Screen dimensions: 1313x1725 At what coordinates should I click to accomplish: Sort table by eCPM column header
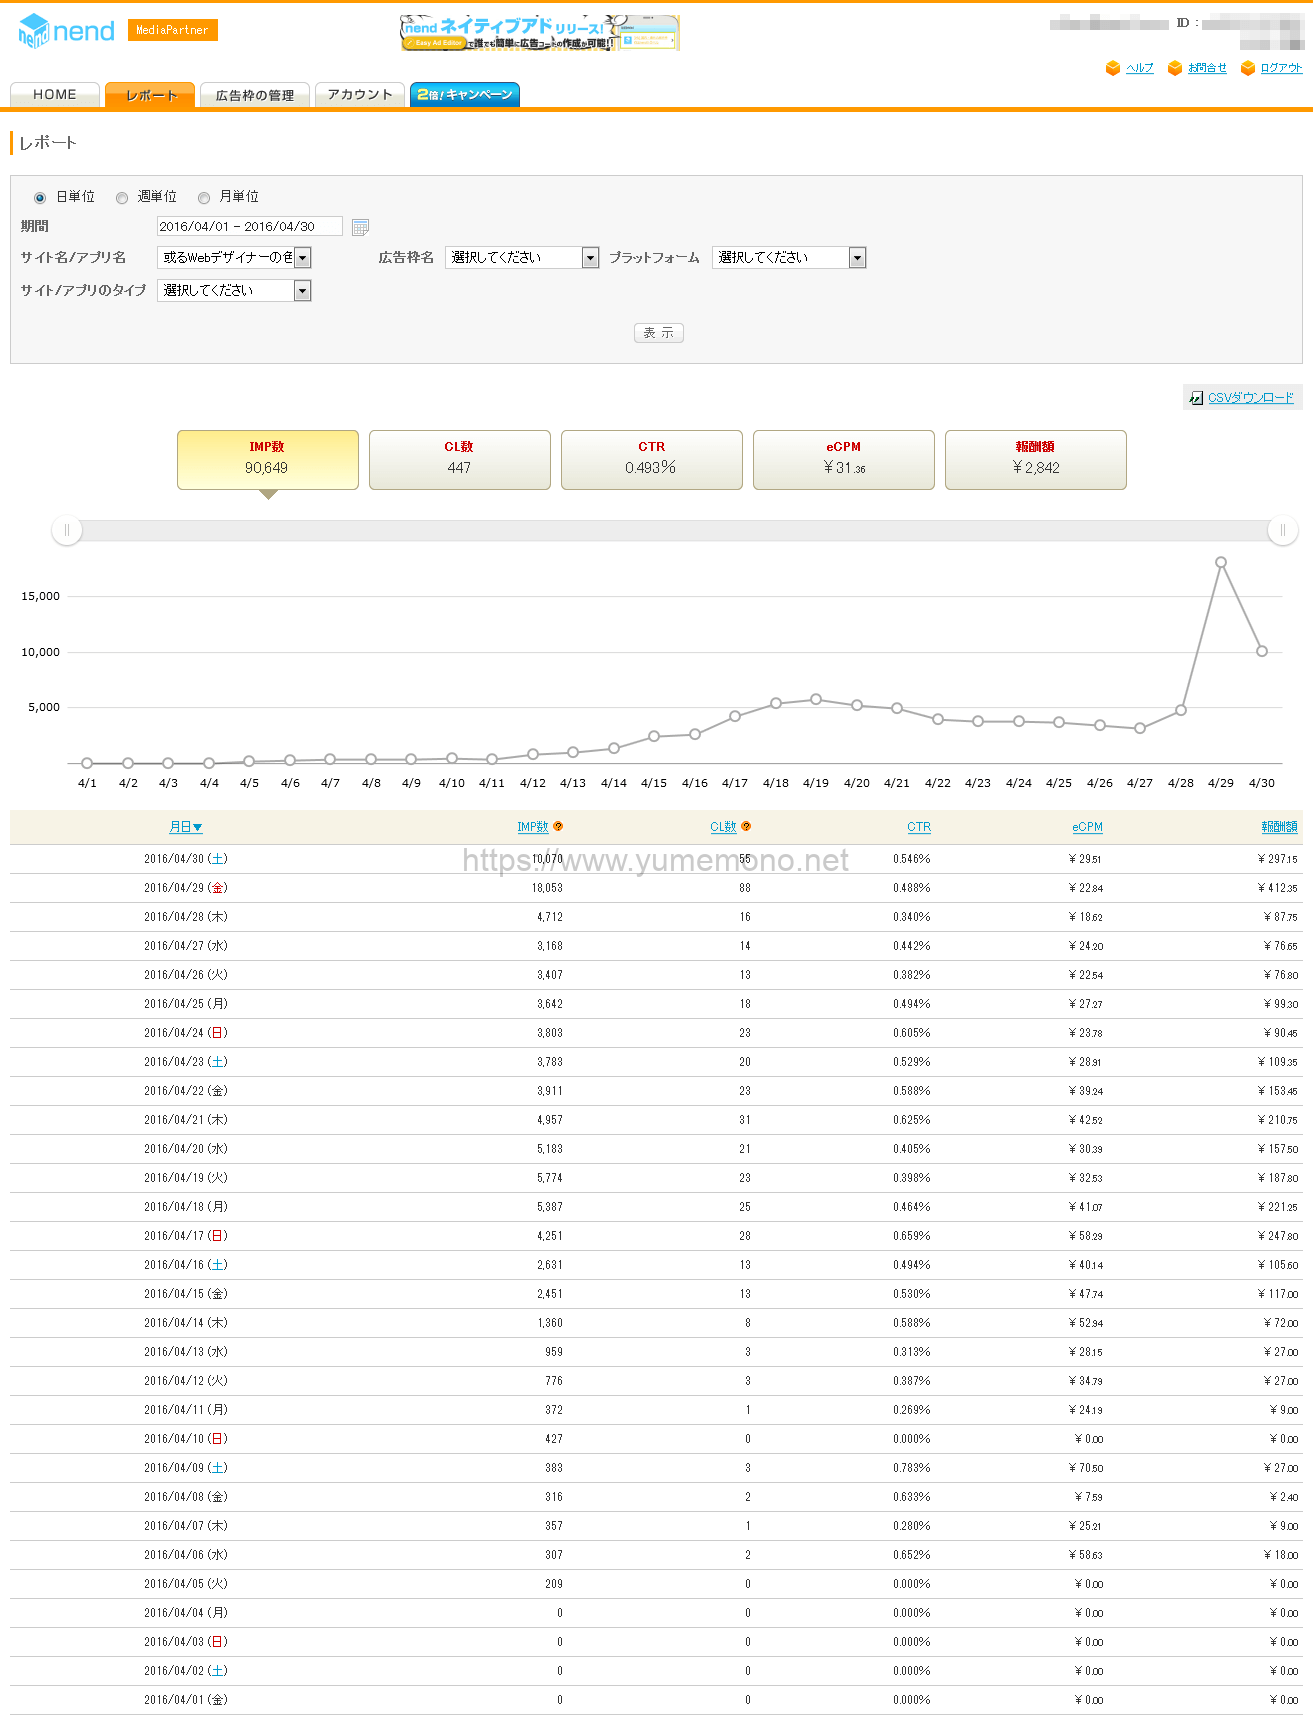[1087, 827]
